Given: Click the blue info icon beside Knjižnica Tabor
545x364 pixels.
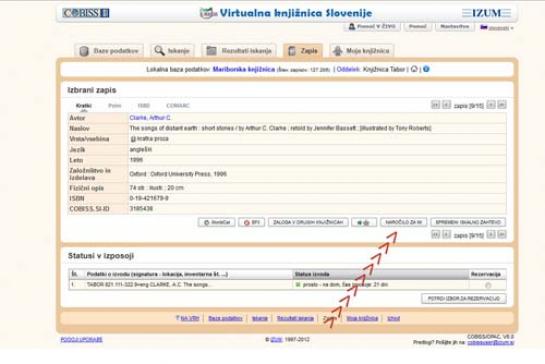Looking at the screenshot, I should pyautogui.click(x=426, y=69).
